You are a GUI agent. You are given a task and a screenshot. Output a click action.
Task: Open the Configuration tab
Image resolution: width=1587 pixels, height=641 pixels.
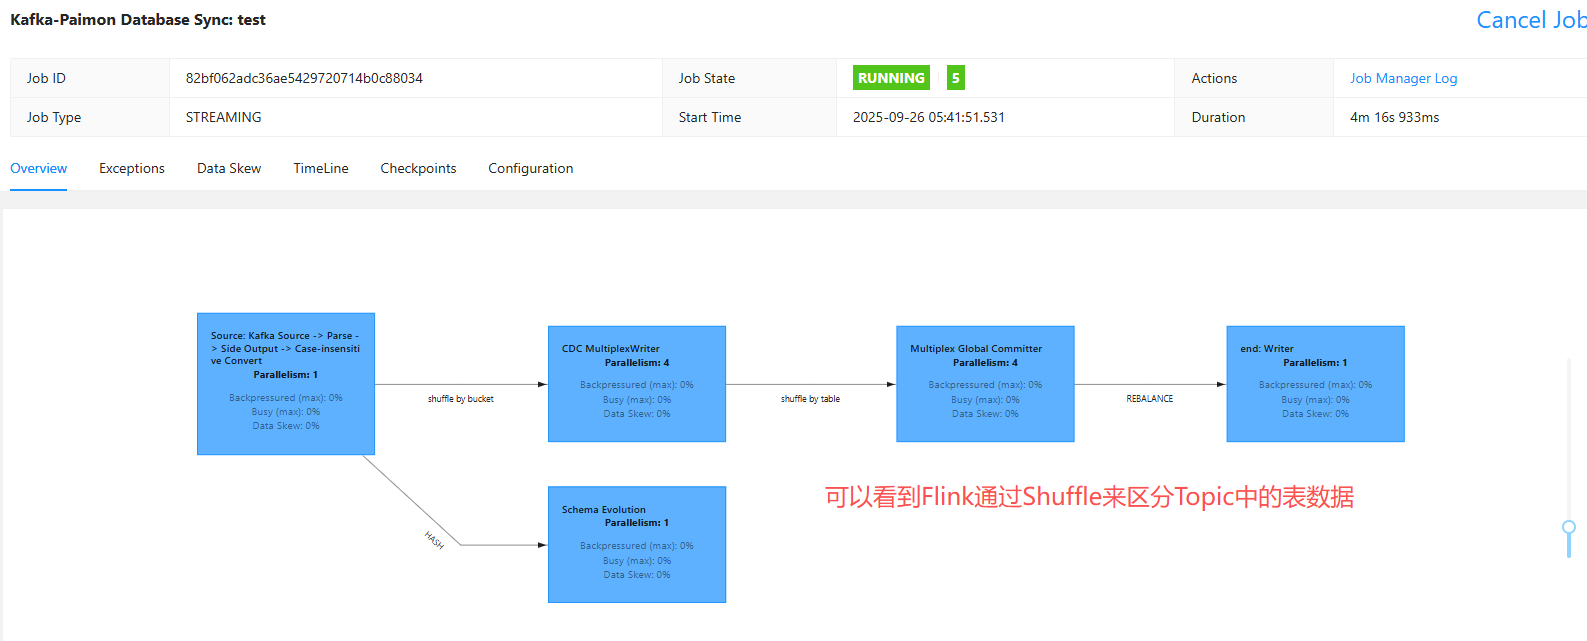click(x=530, y=168)
